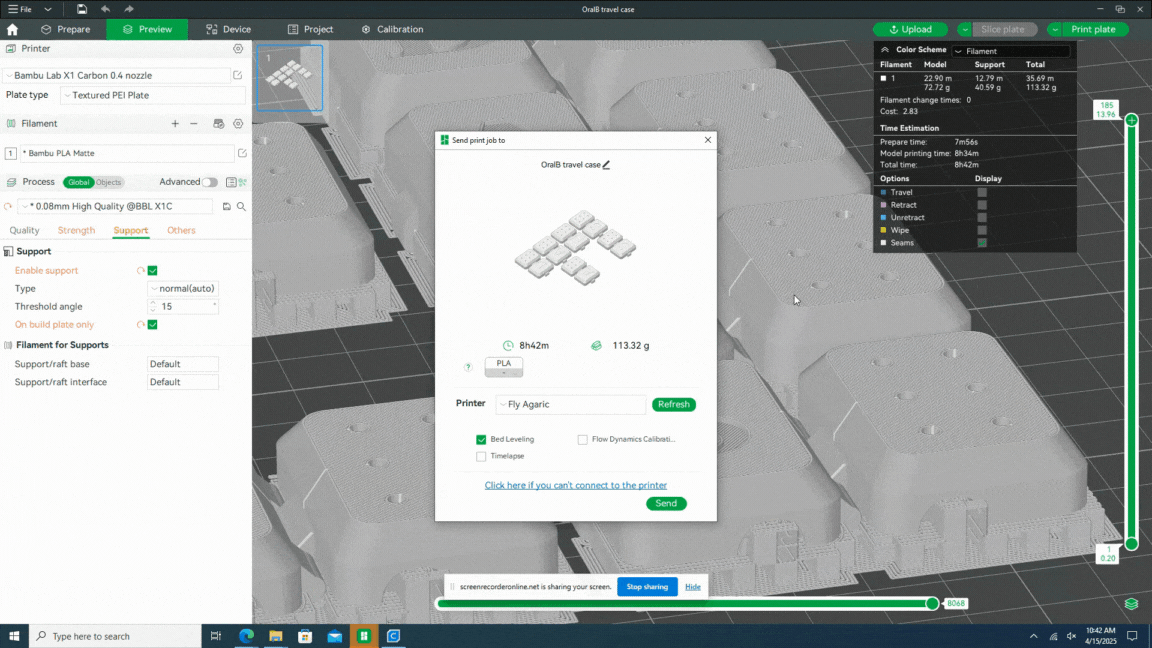Click the Threshold angle input field

coord(183,306)
